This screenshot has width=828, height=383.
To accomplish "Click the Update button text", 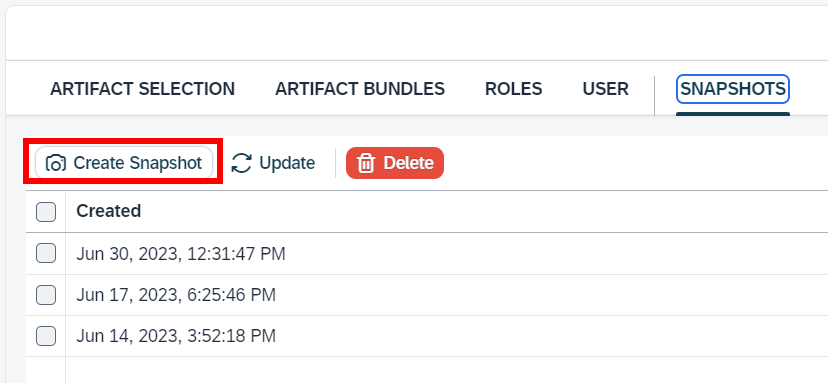I will [287, 163].
